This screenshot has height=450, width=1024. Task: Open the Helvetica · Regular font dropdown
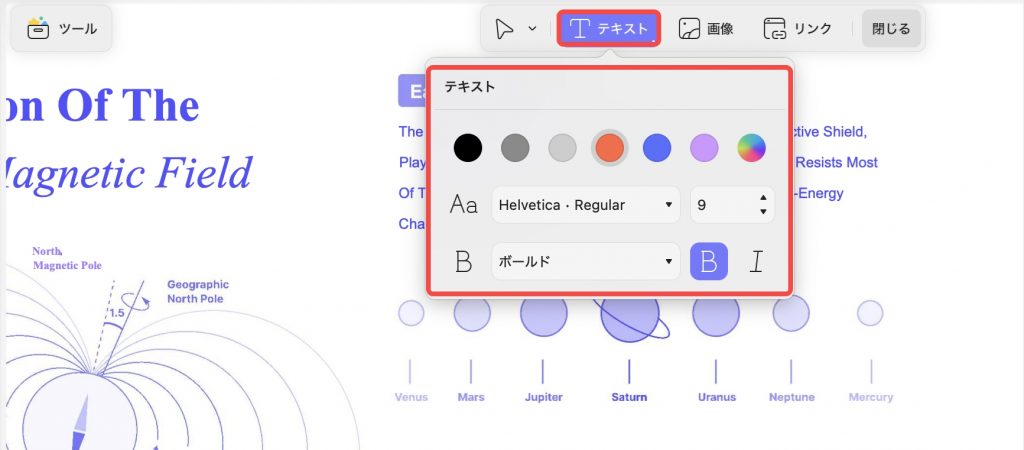pos(585,205)
